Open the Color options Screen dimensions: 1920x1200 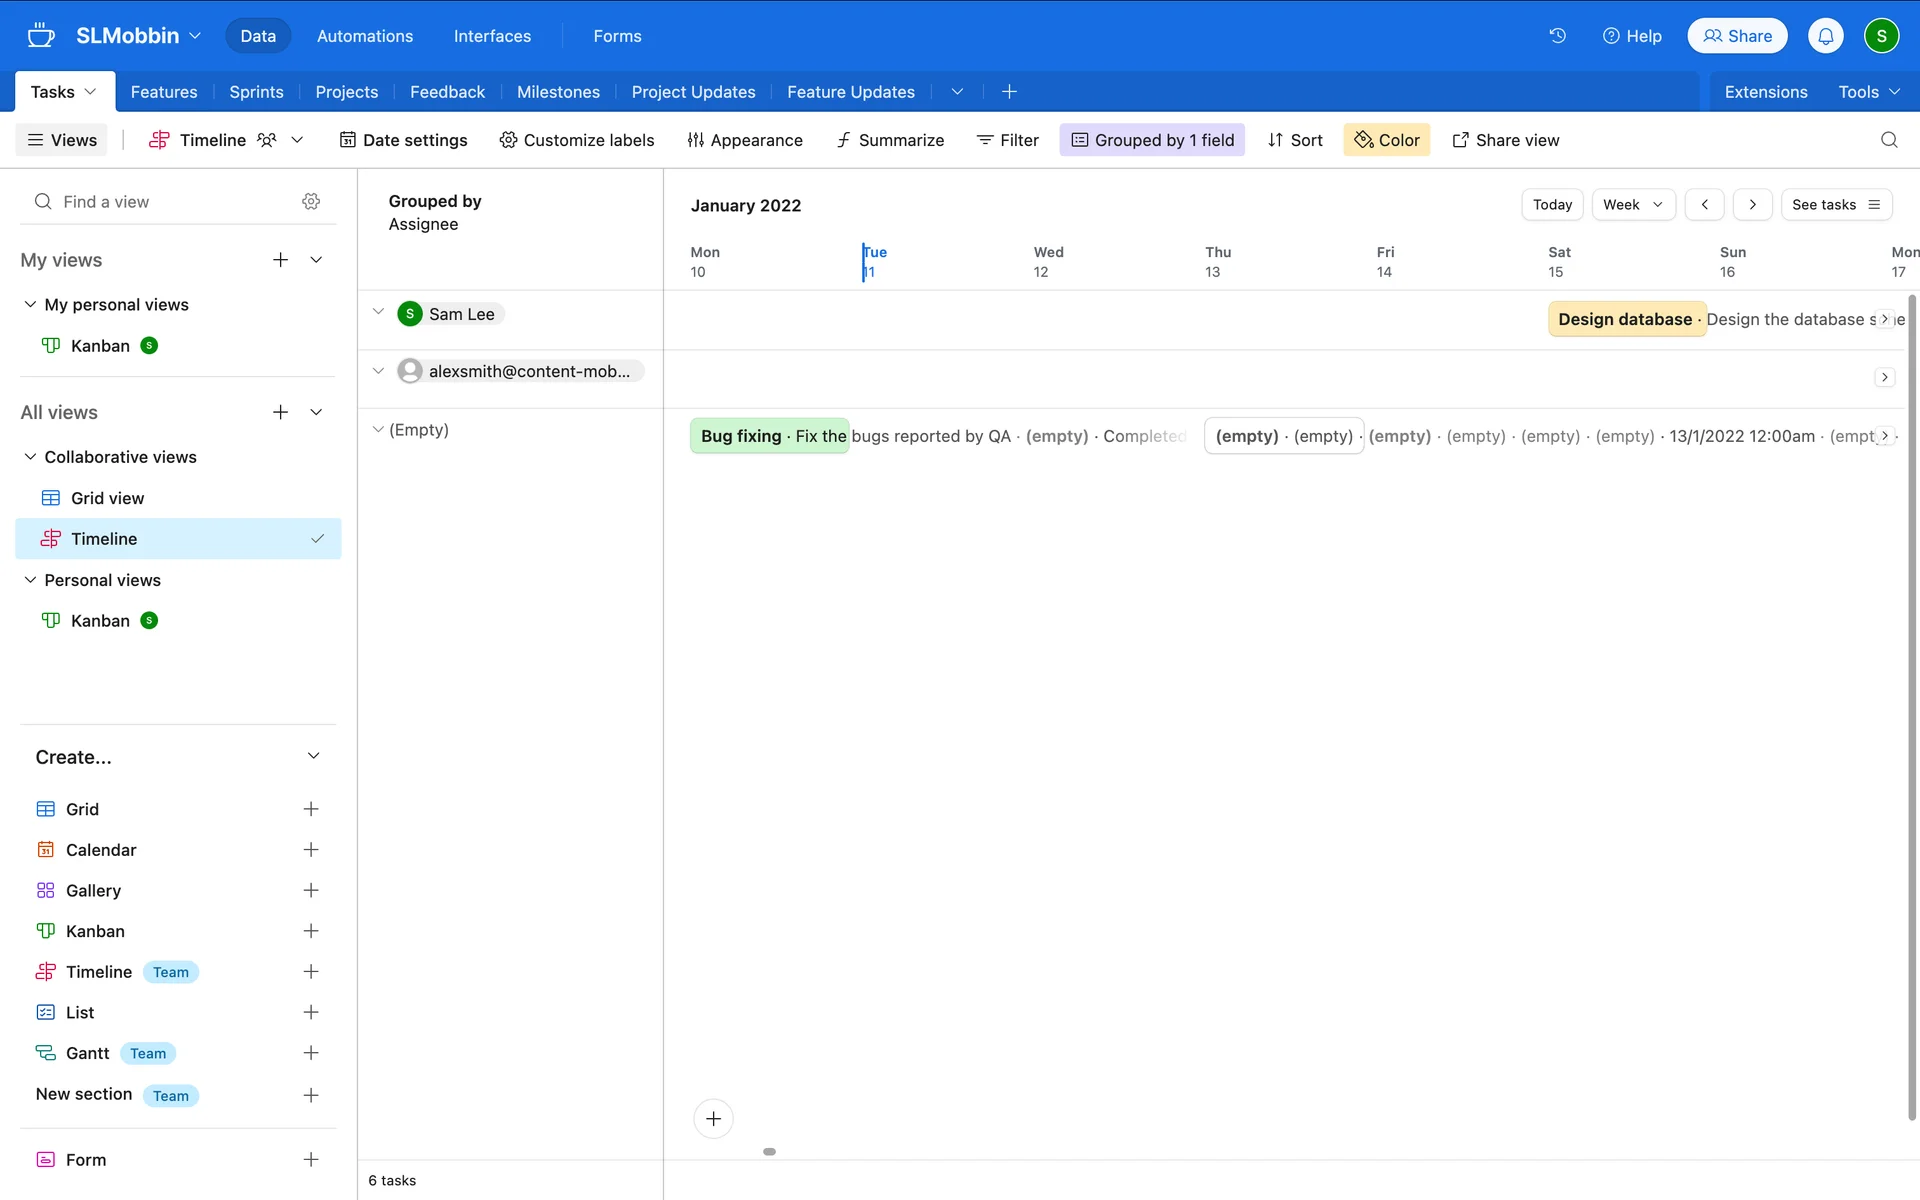[1386, 140]
